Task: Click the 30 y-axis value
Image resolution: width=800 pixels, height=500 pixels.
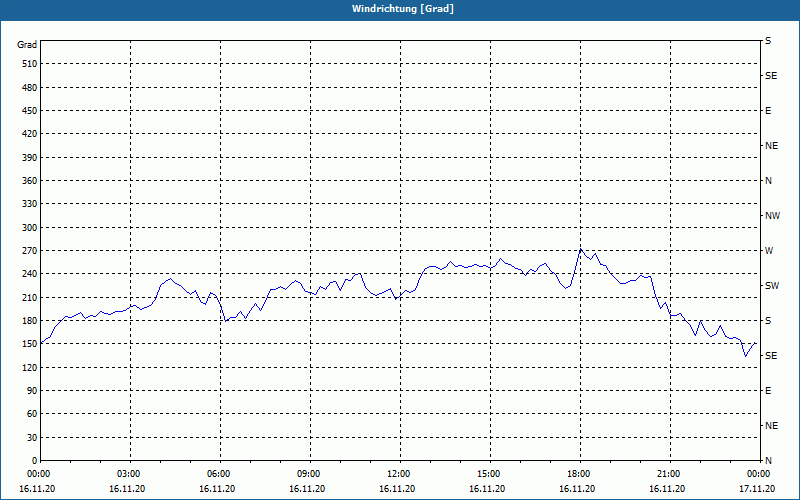Action: pos(32,438)
